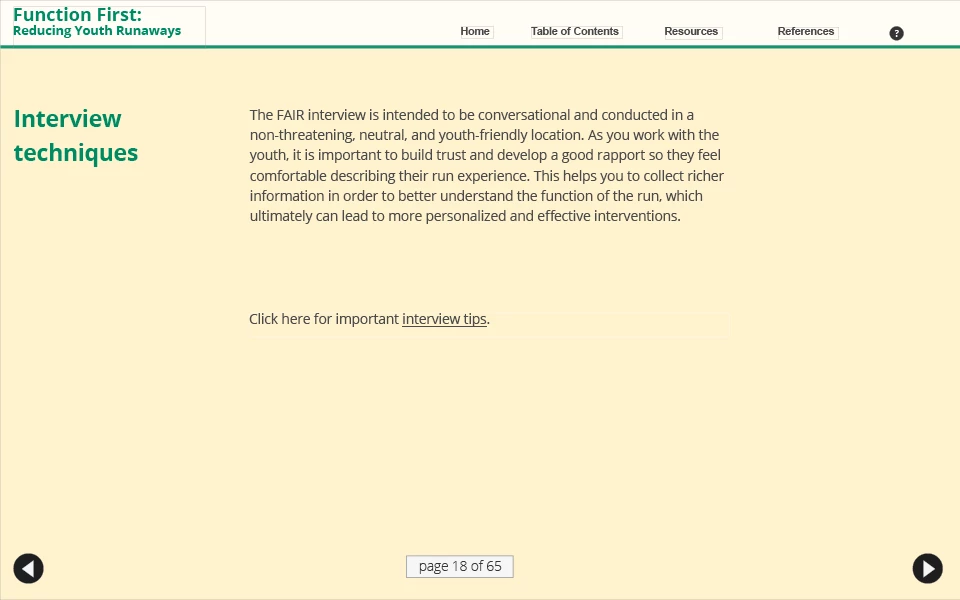960x600 pixels.
Task: Follow the interview tips link
Action: click(x=444, y=319)
